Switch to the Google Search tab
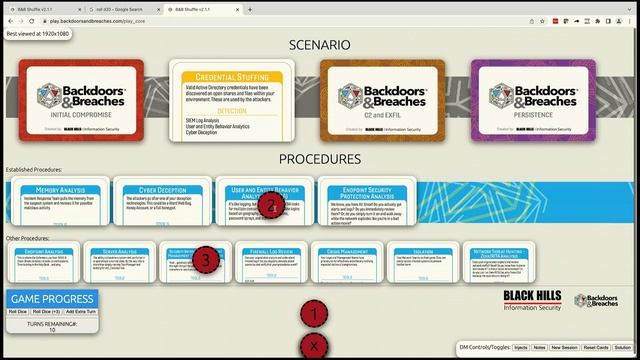This screenshot has width=640, height=360. click(124, 9)
